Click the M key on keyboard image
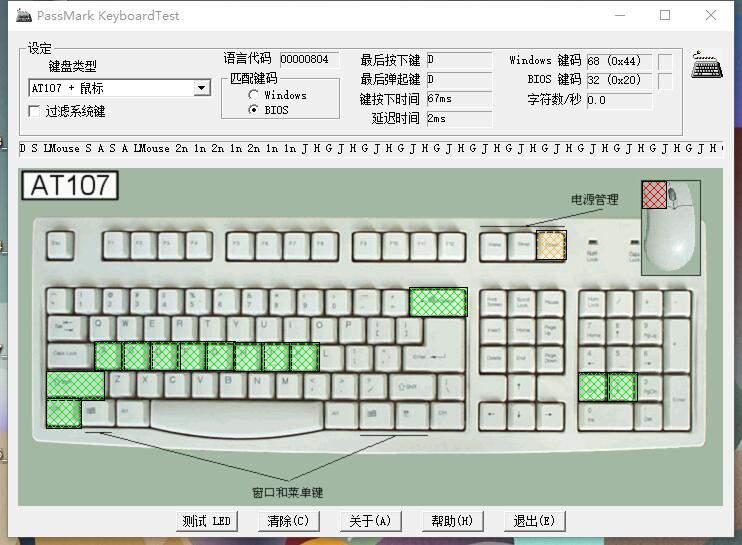The image size is (742, 545). 287,384
